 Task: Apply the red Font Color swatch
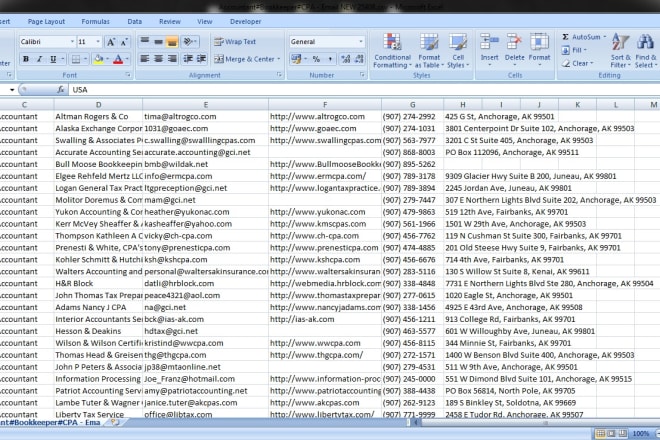point(118,59)
